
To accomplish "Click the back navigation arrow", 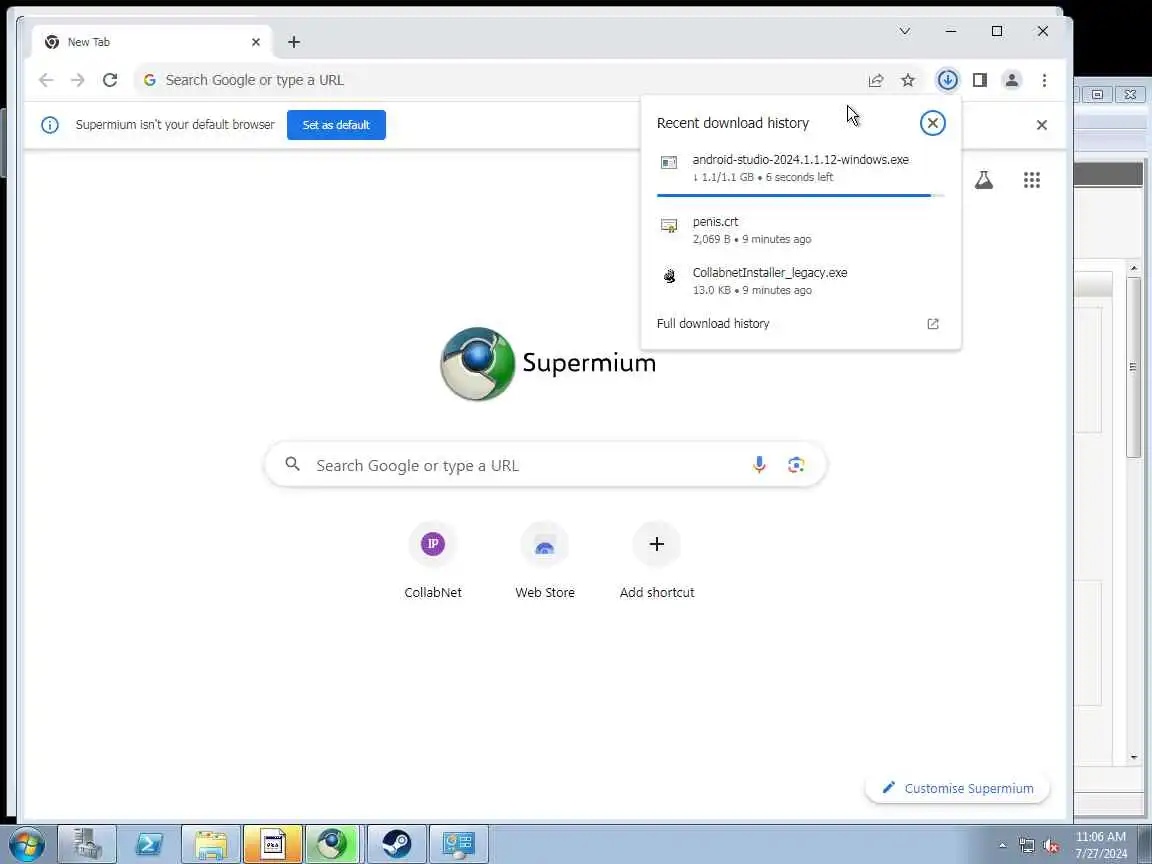I will [46, 80].
